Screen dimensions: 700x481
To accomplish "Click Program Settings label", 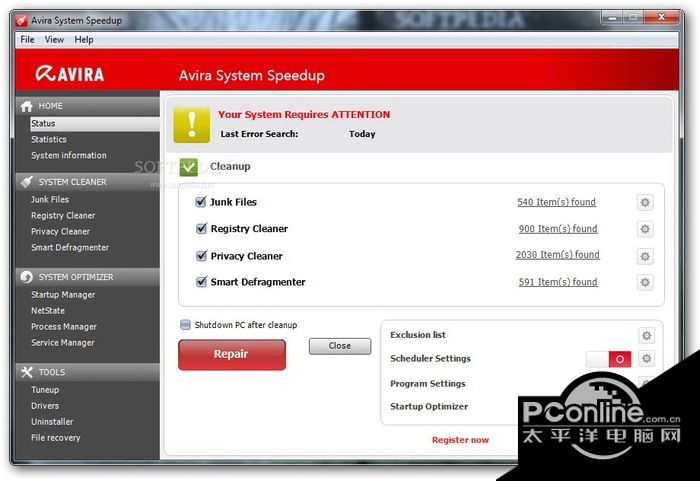I will point(428,384).
